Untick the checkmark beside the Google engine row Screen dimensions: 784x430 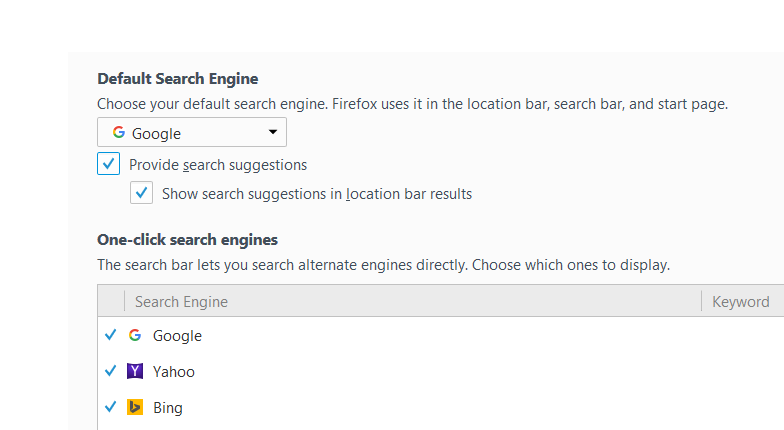[x=111, y=336]
